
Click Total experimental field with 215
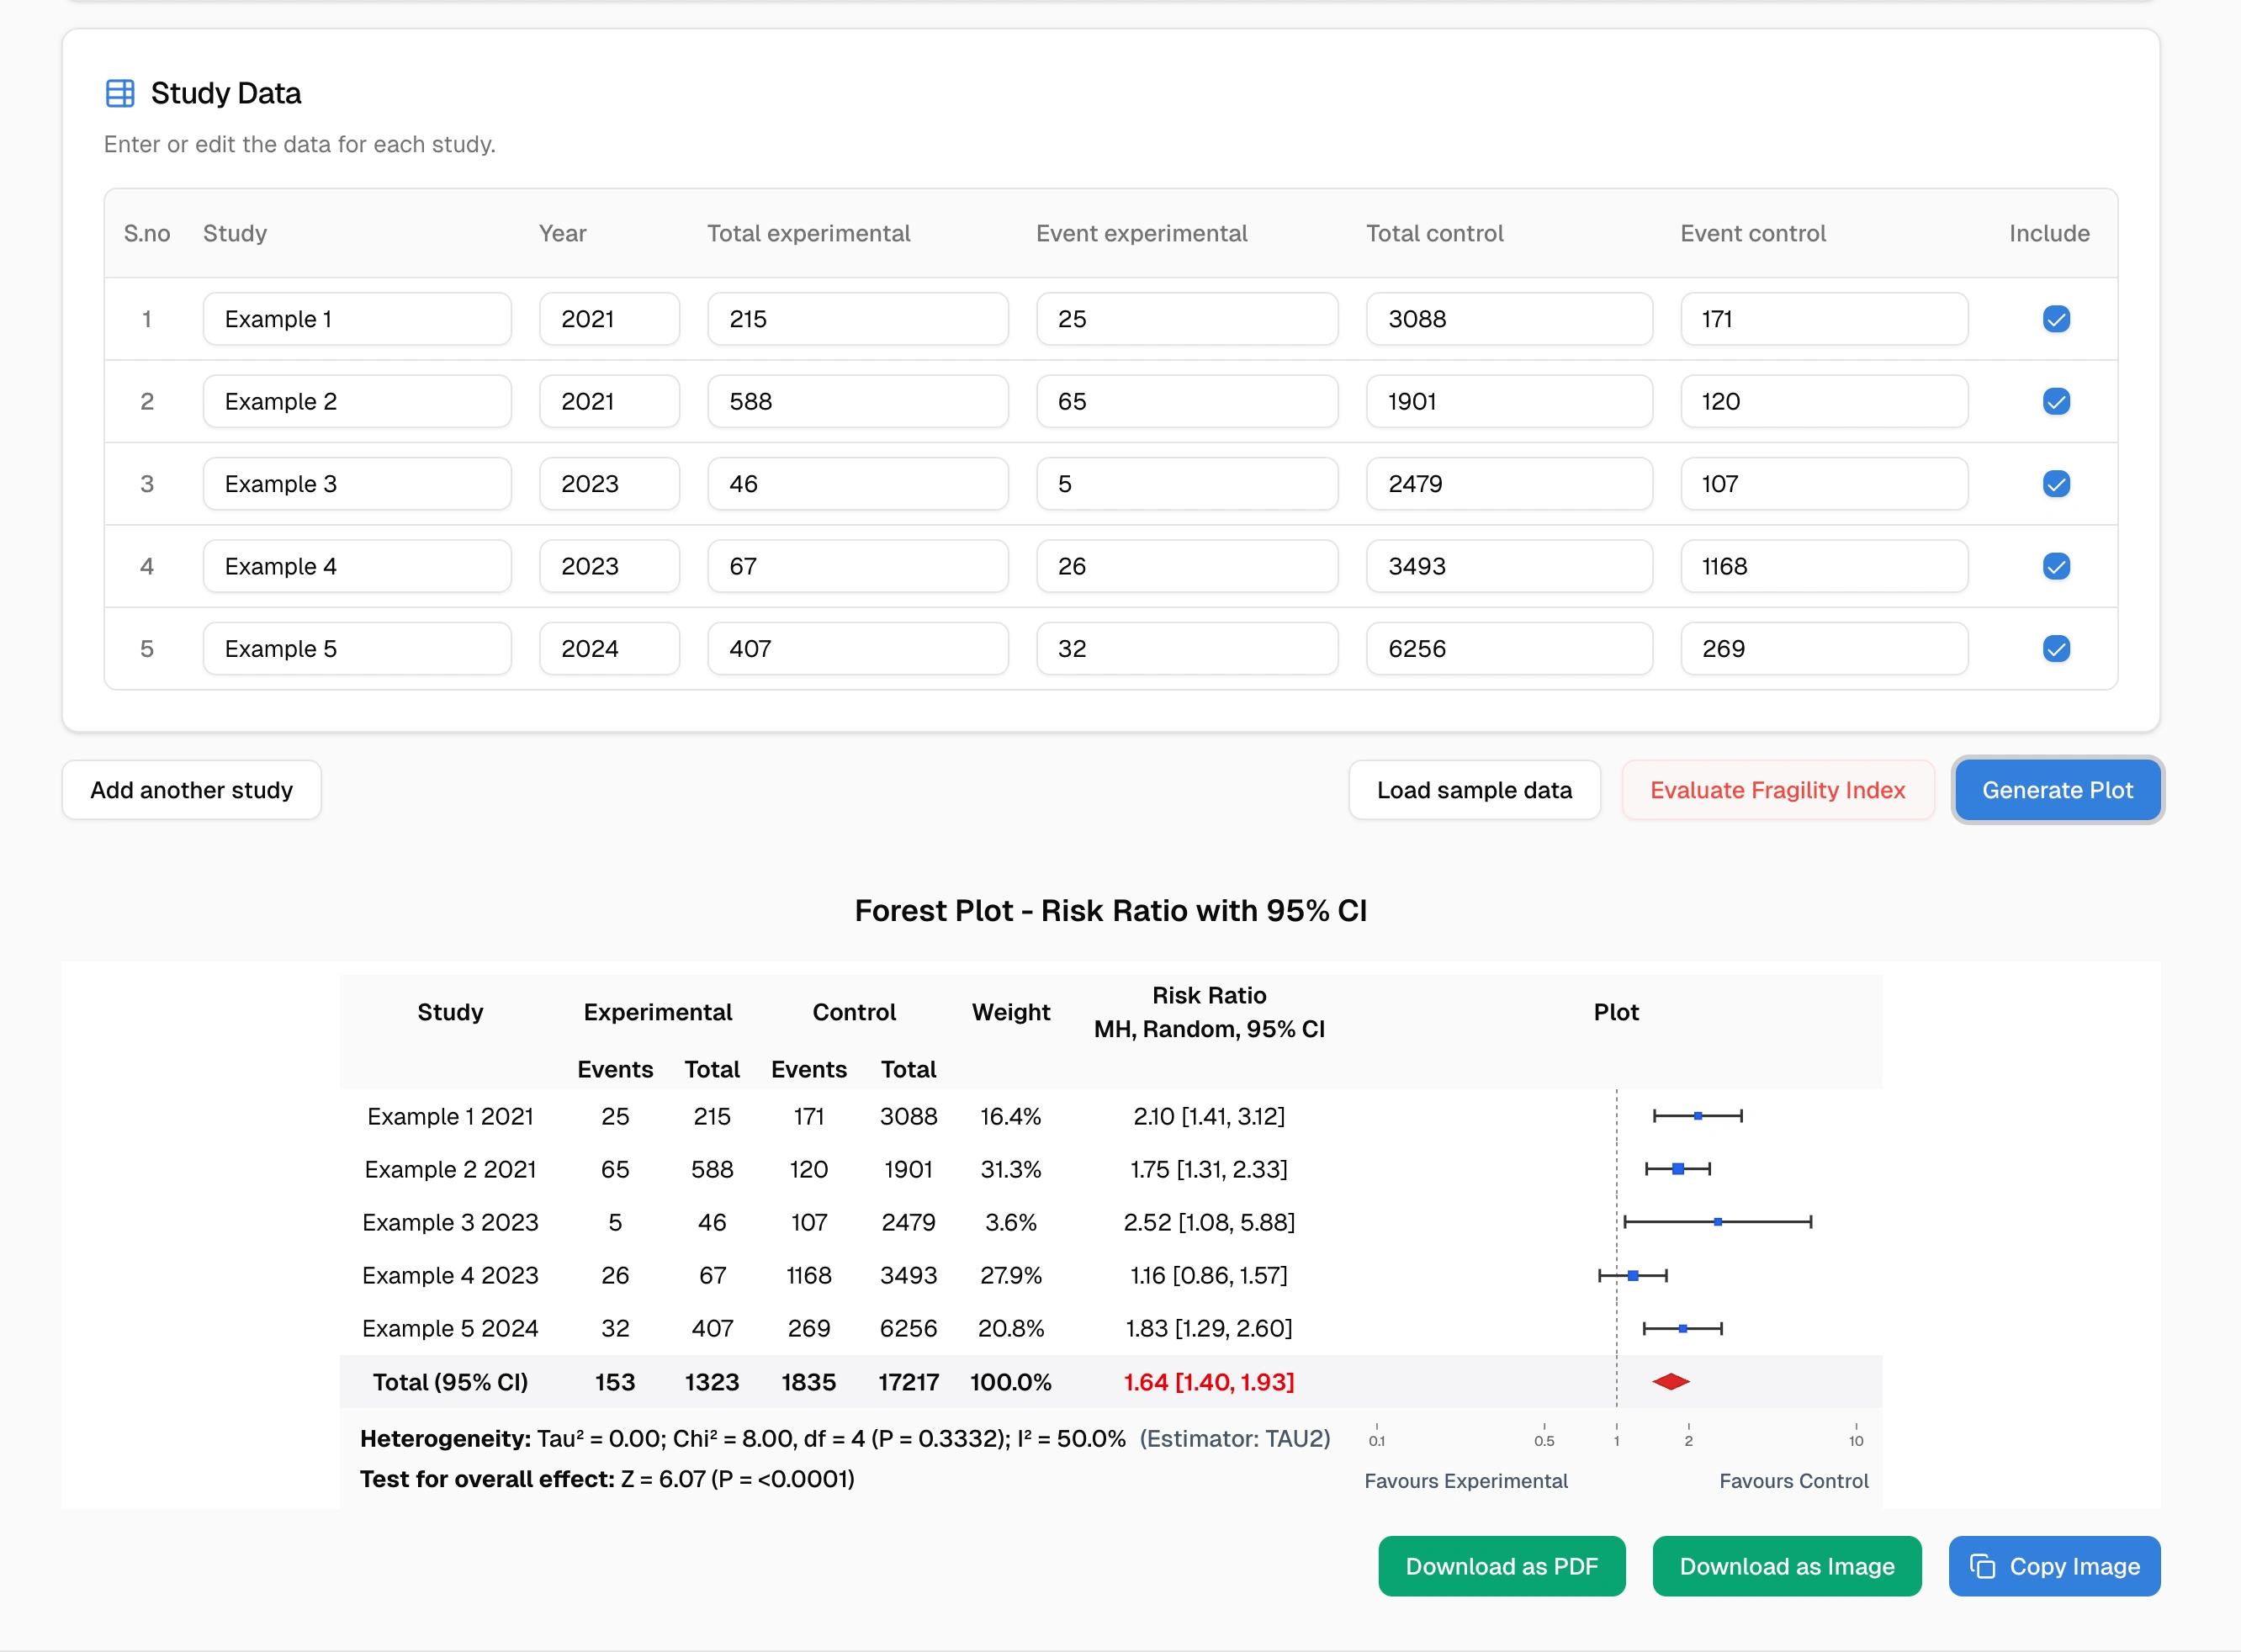857,319
